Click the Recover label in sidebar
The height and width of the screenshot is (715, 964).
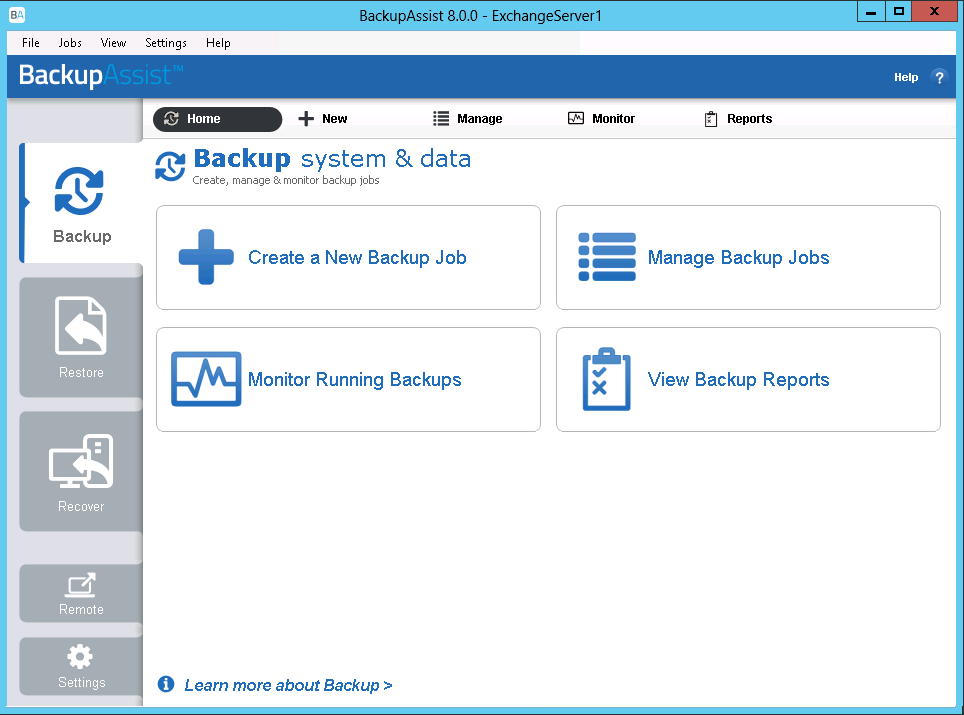pyautogui.click(x=81, y=506)
